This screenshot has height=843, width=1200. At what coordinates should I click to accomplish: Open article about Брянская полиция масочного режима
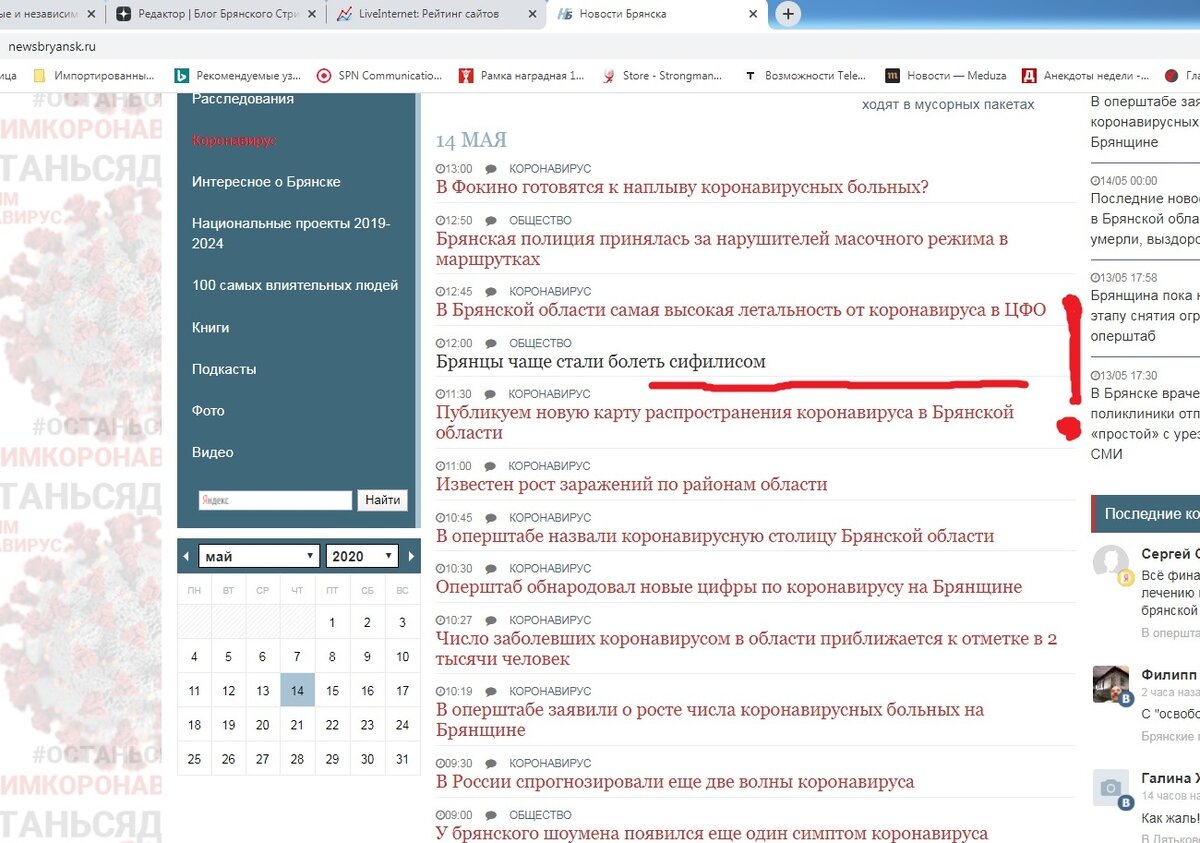coord(722,249)
